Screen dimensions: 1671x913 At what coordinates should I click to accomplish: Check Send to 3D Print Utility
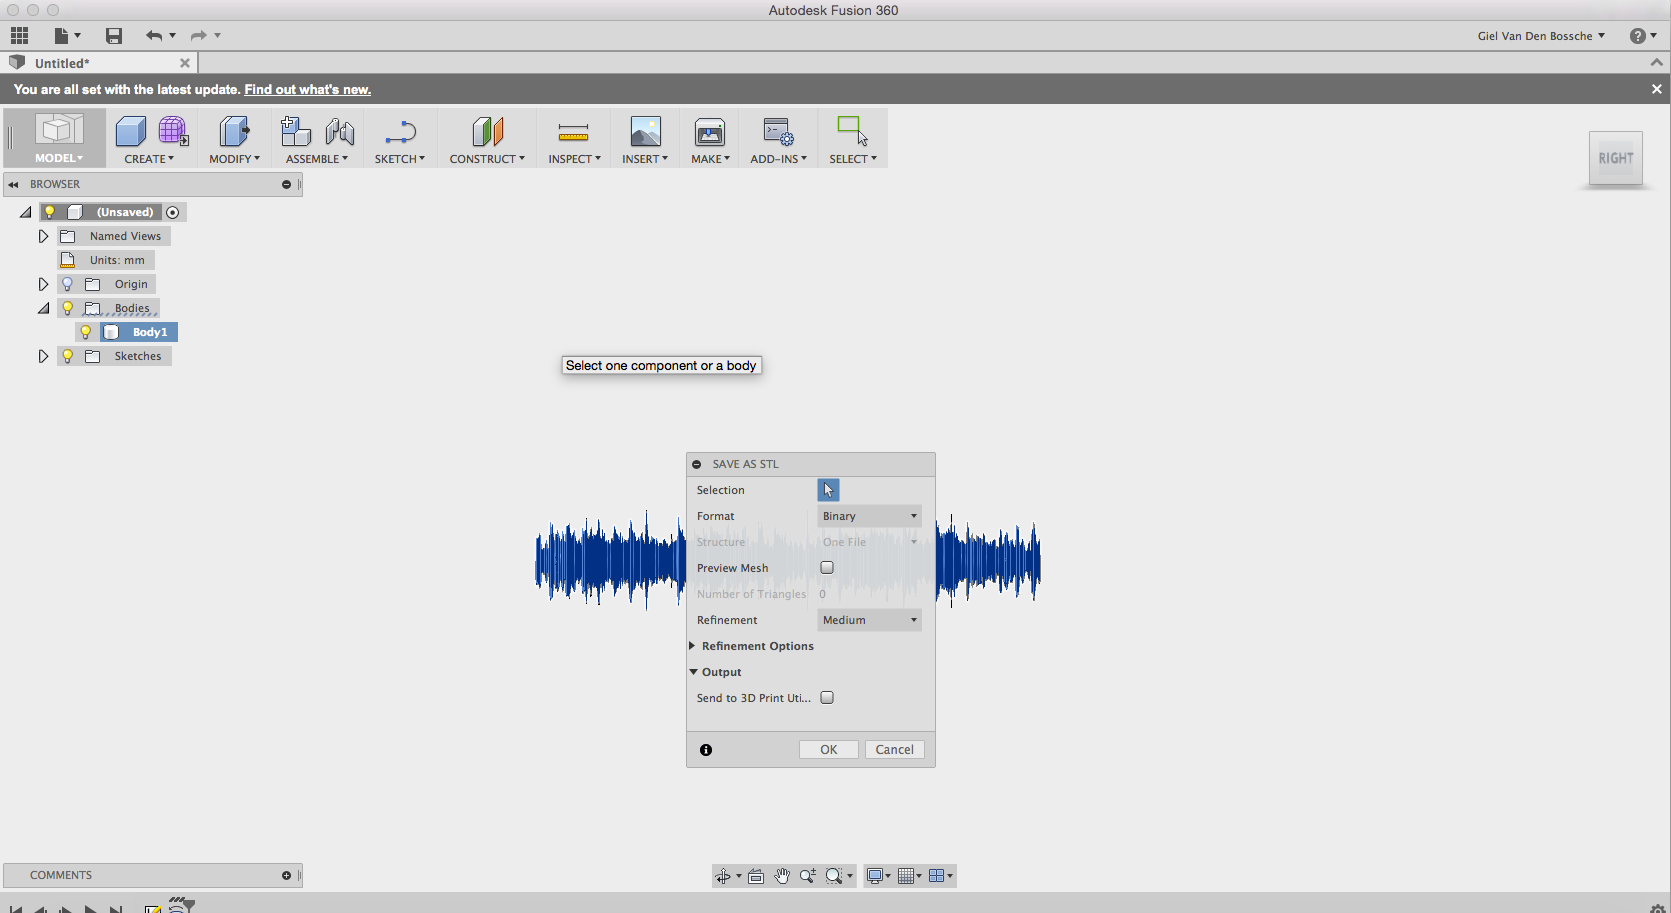pyautogui.click(x=826, y=697)
